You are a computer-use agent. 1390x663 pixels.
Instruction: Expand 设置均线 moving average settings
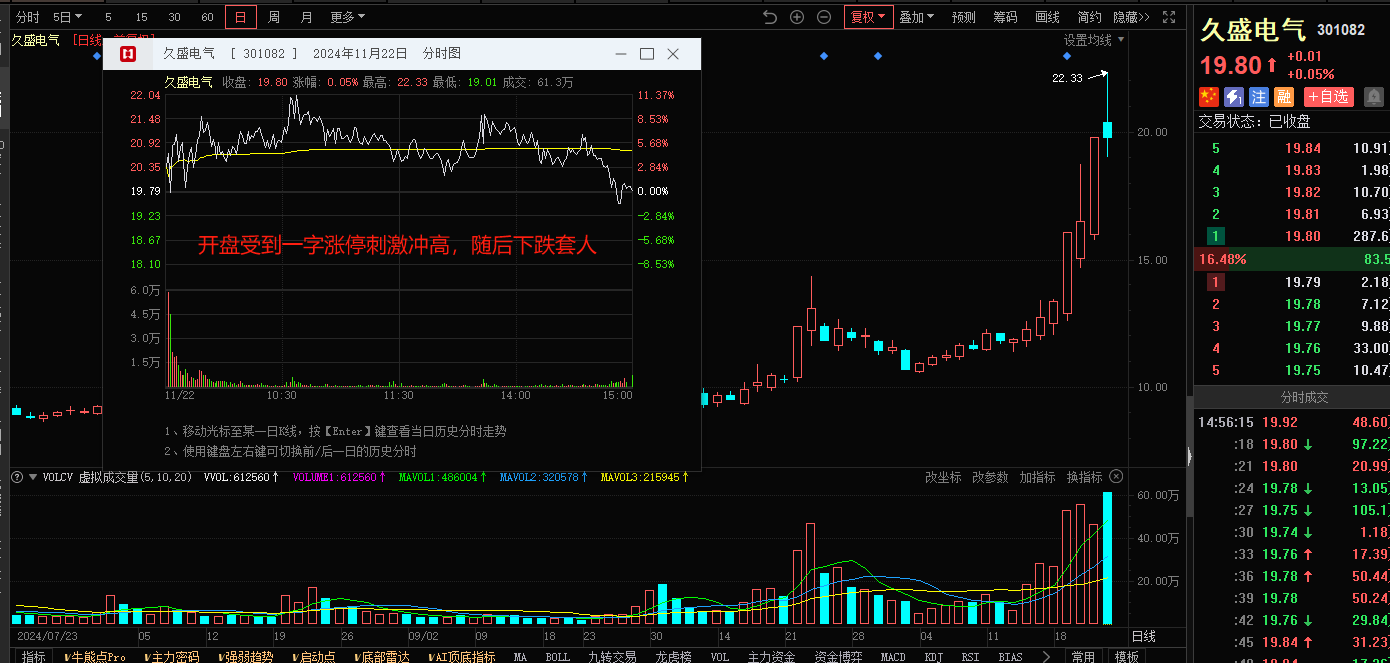pyautogui.click(x=1094, y=40)
